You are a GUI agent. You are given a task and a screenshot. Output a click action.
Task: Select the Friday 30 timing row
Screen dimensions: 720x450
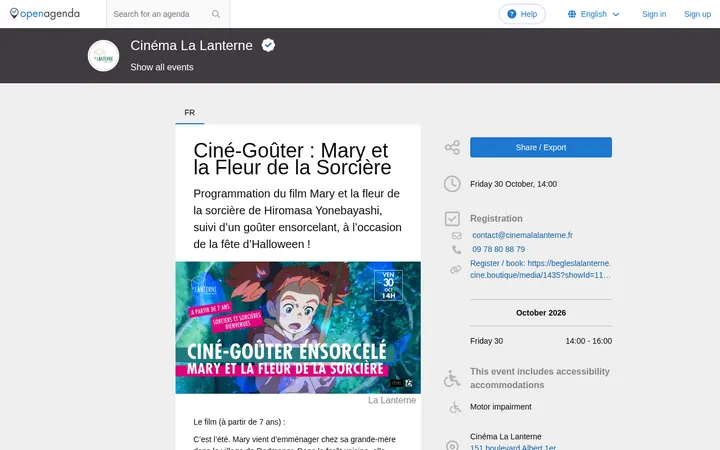tap(541, 341)
